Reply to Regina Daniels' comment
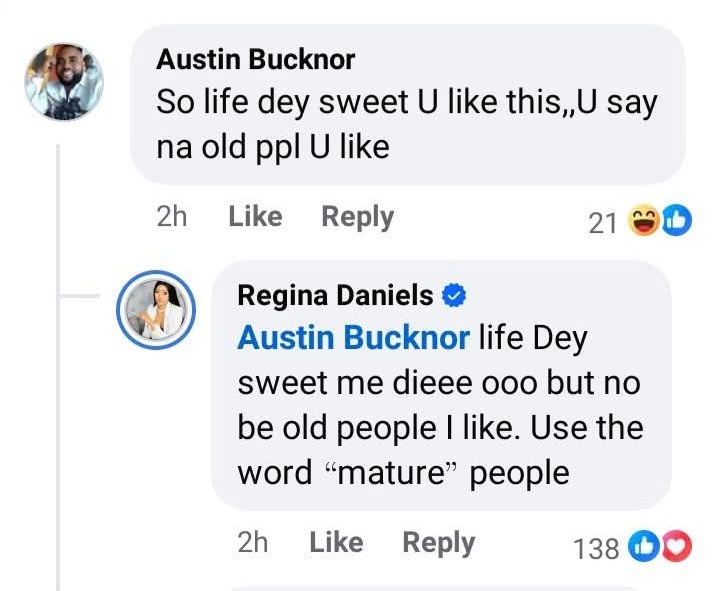720x591 pixels. (x=438, y=543)
